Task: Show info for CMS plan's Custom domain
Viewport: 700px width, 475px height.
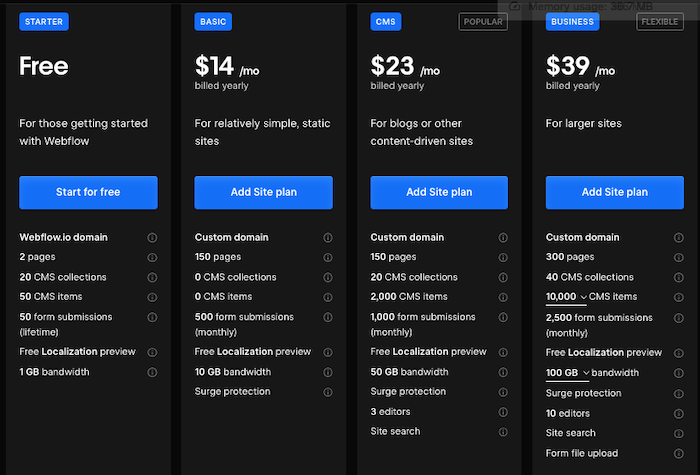Action: [x=503, y=238]
